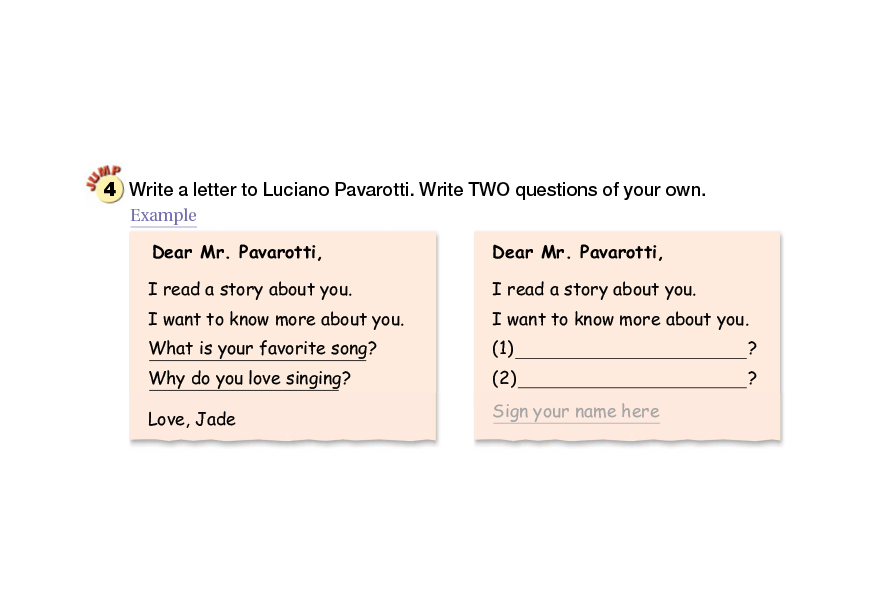
Task: Click "I read a story" in the example letter
Action: point(250,290)
